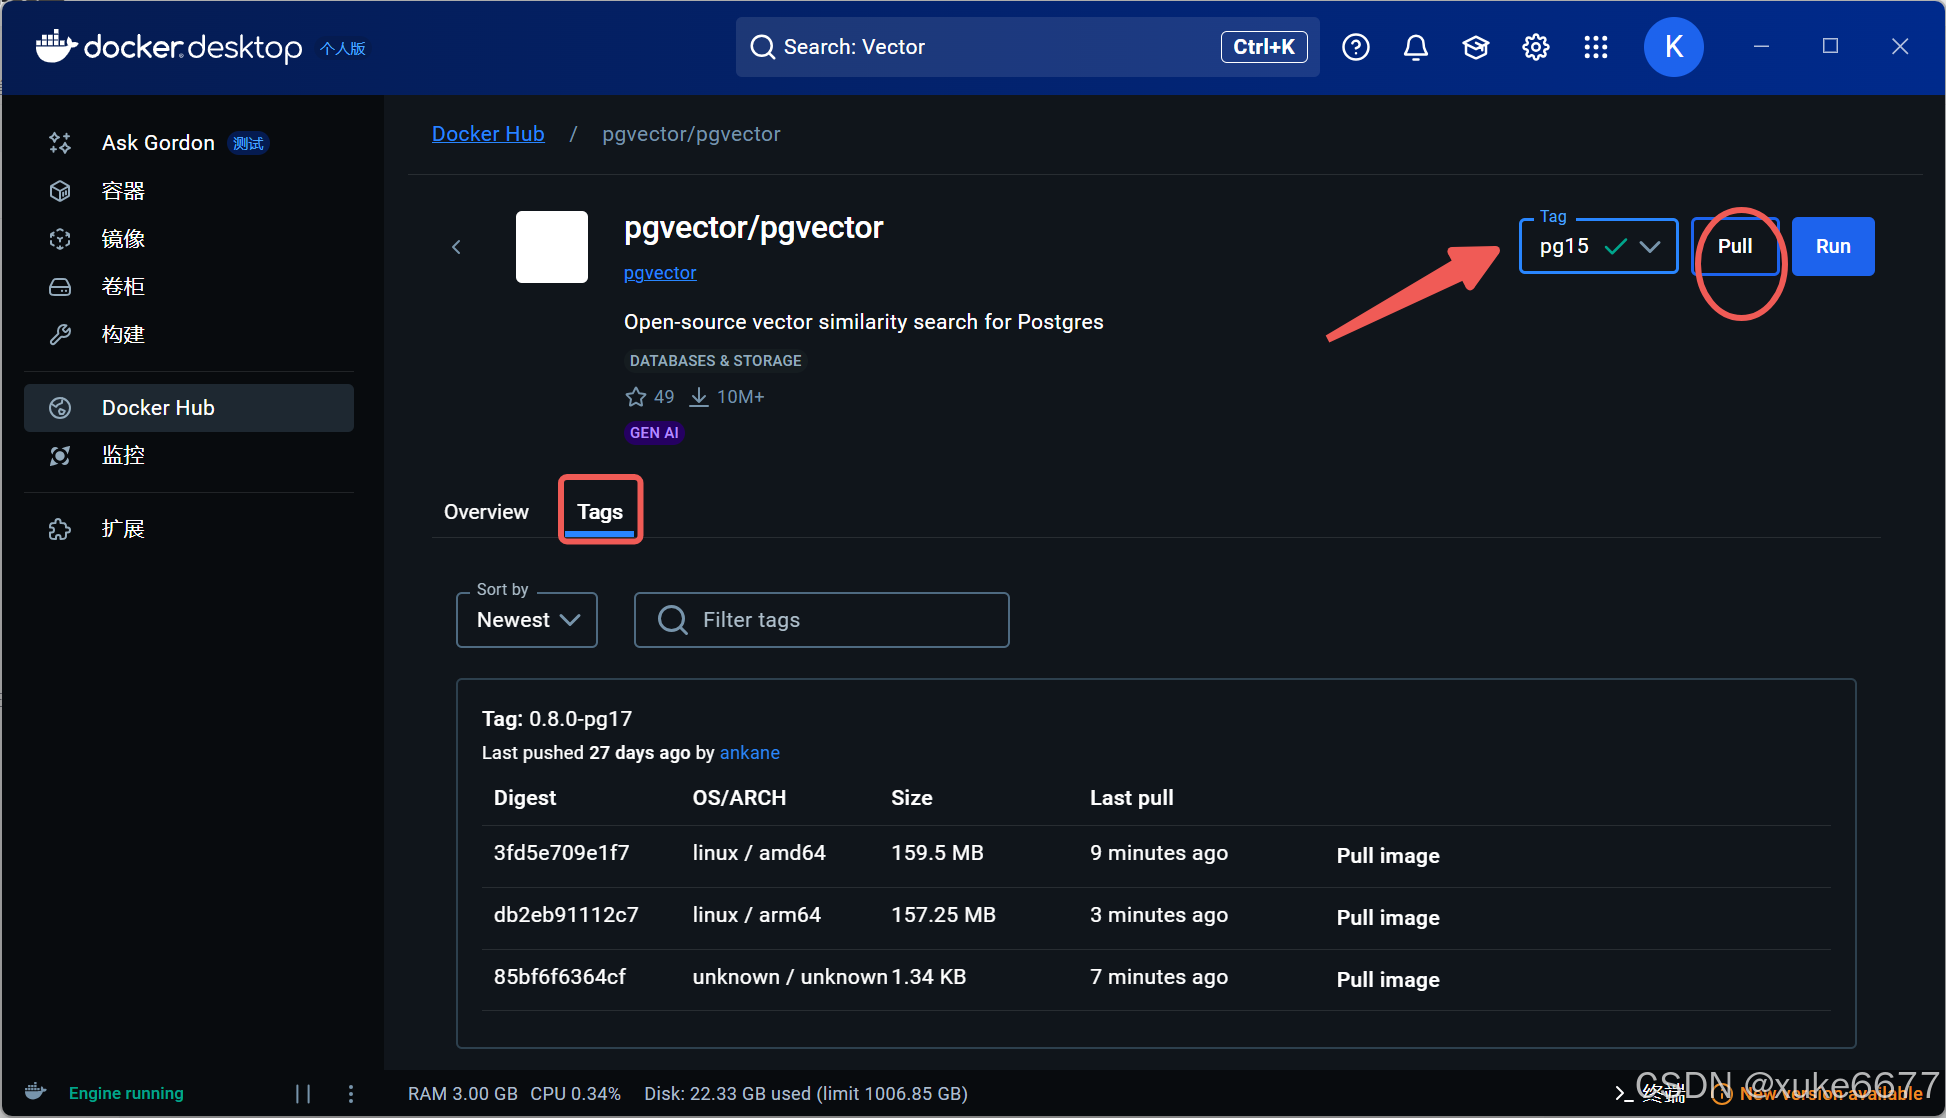This screenshot has height=1118, width=1946.
Task: Click the Disk usage status text
Action: [x=806, y=1094]
